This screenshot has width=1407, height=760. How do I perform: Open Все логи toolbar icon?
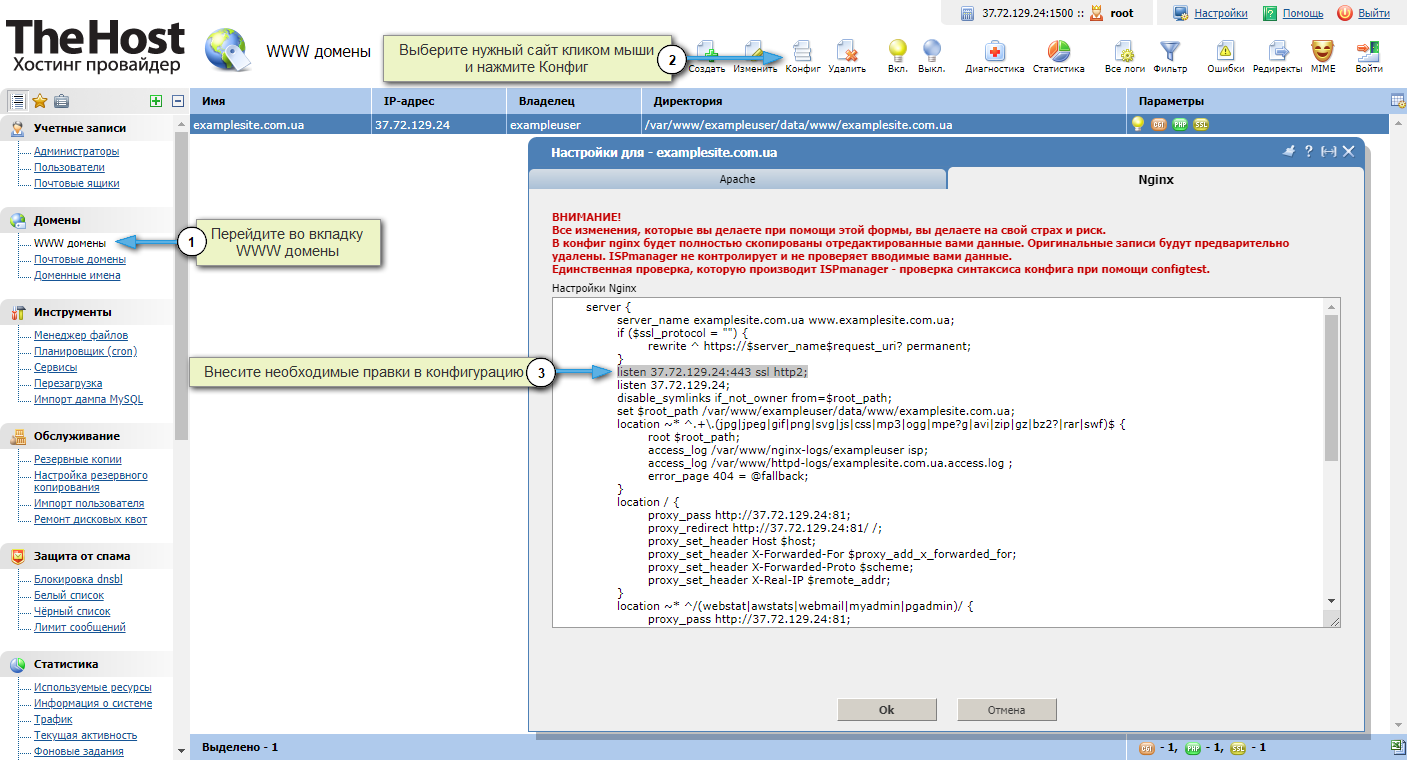coord(1125,56)
